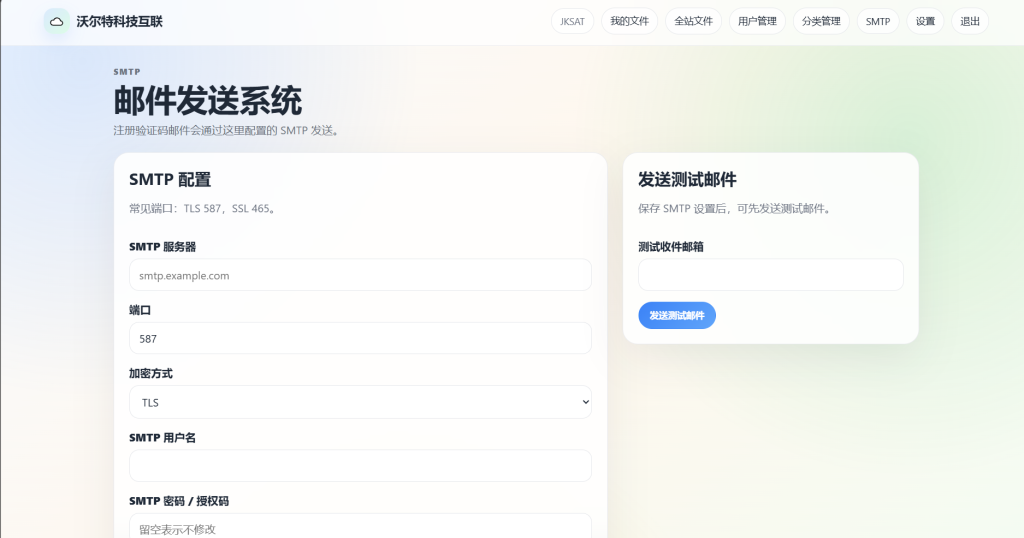
Task: Focus the SMTP 用户名 input
Action: click(360, 466)
